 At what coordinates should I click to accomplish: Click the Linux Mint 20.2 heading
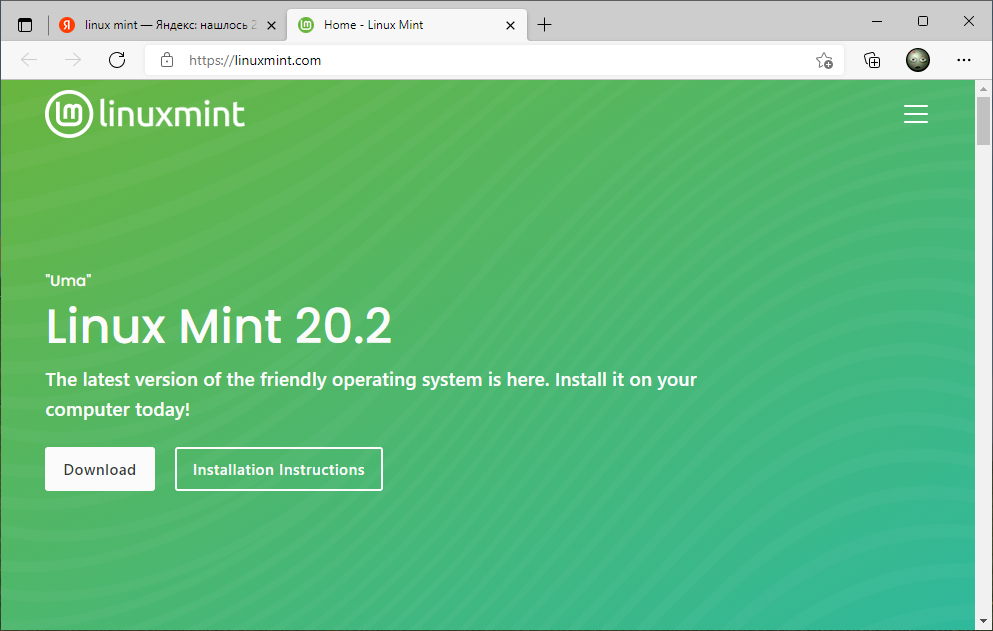point(219,326)
